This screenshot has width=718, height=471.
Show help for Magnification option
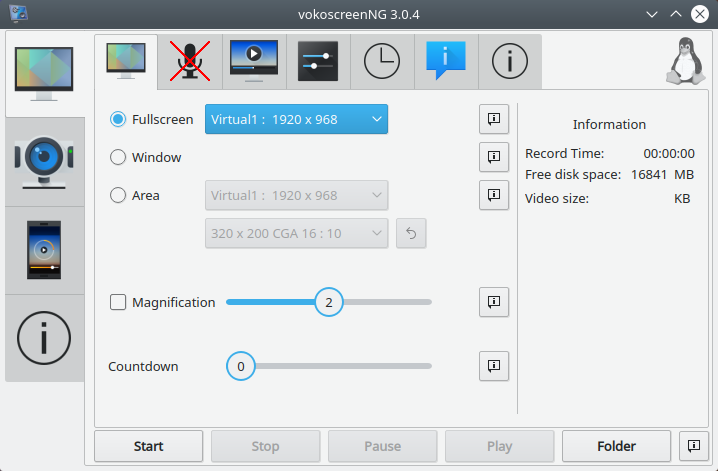[494, 302]
